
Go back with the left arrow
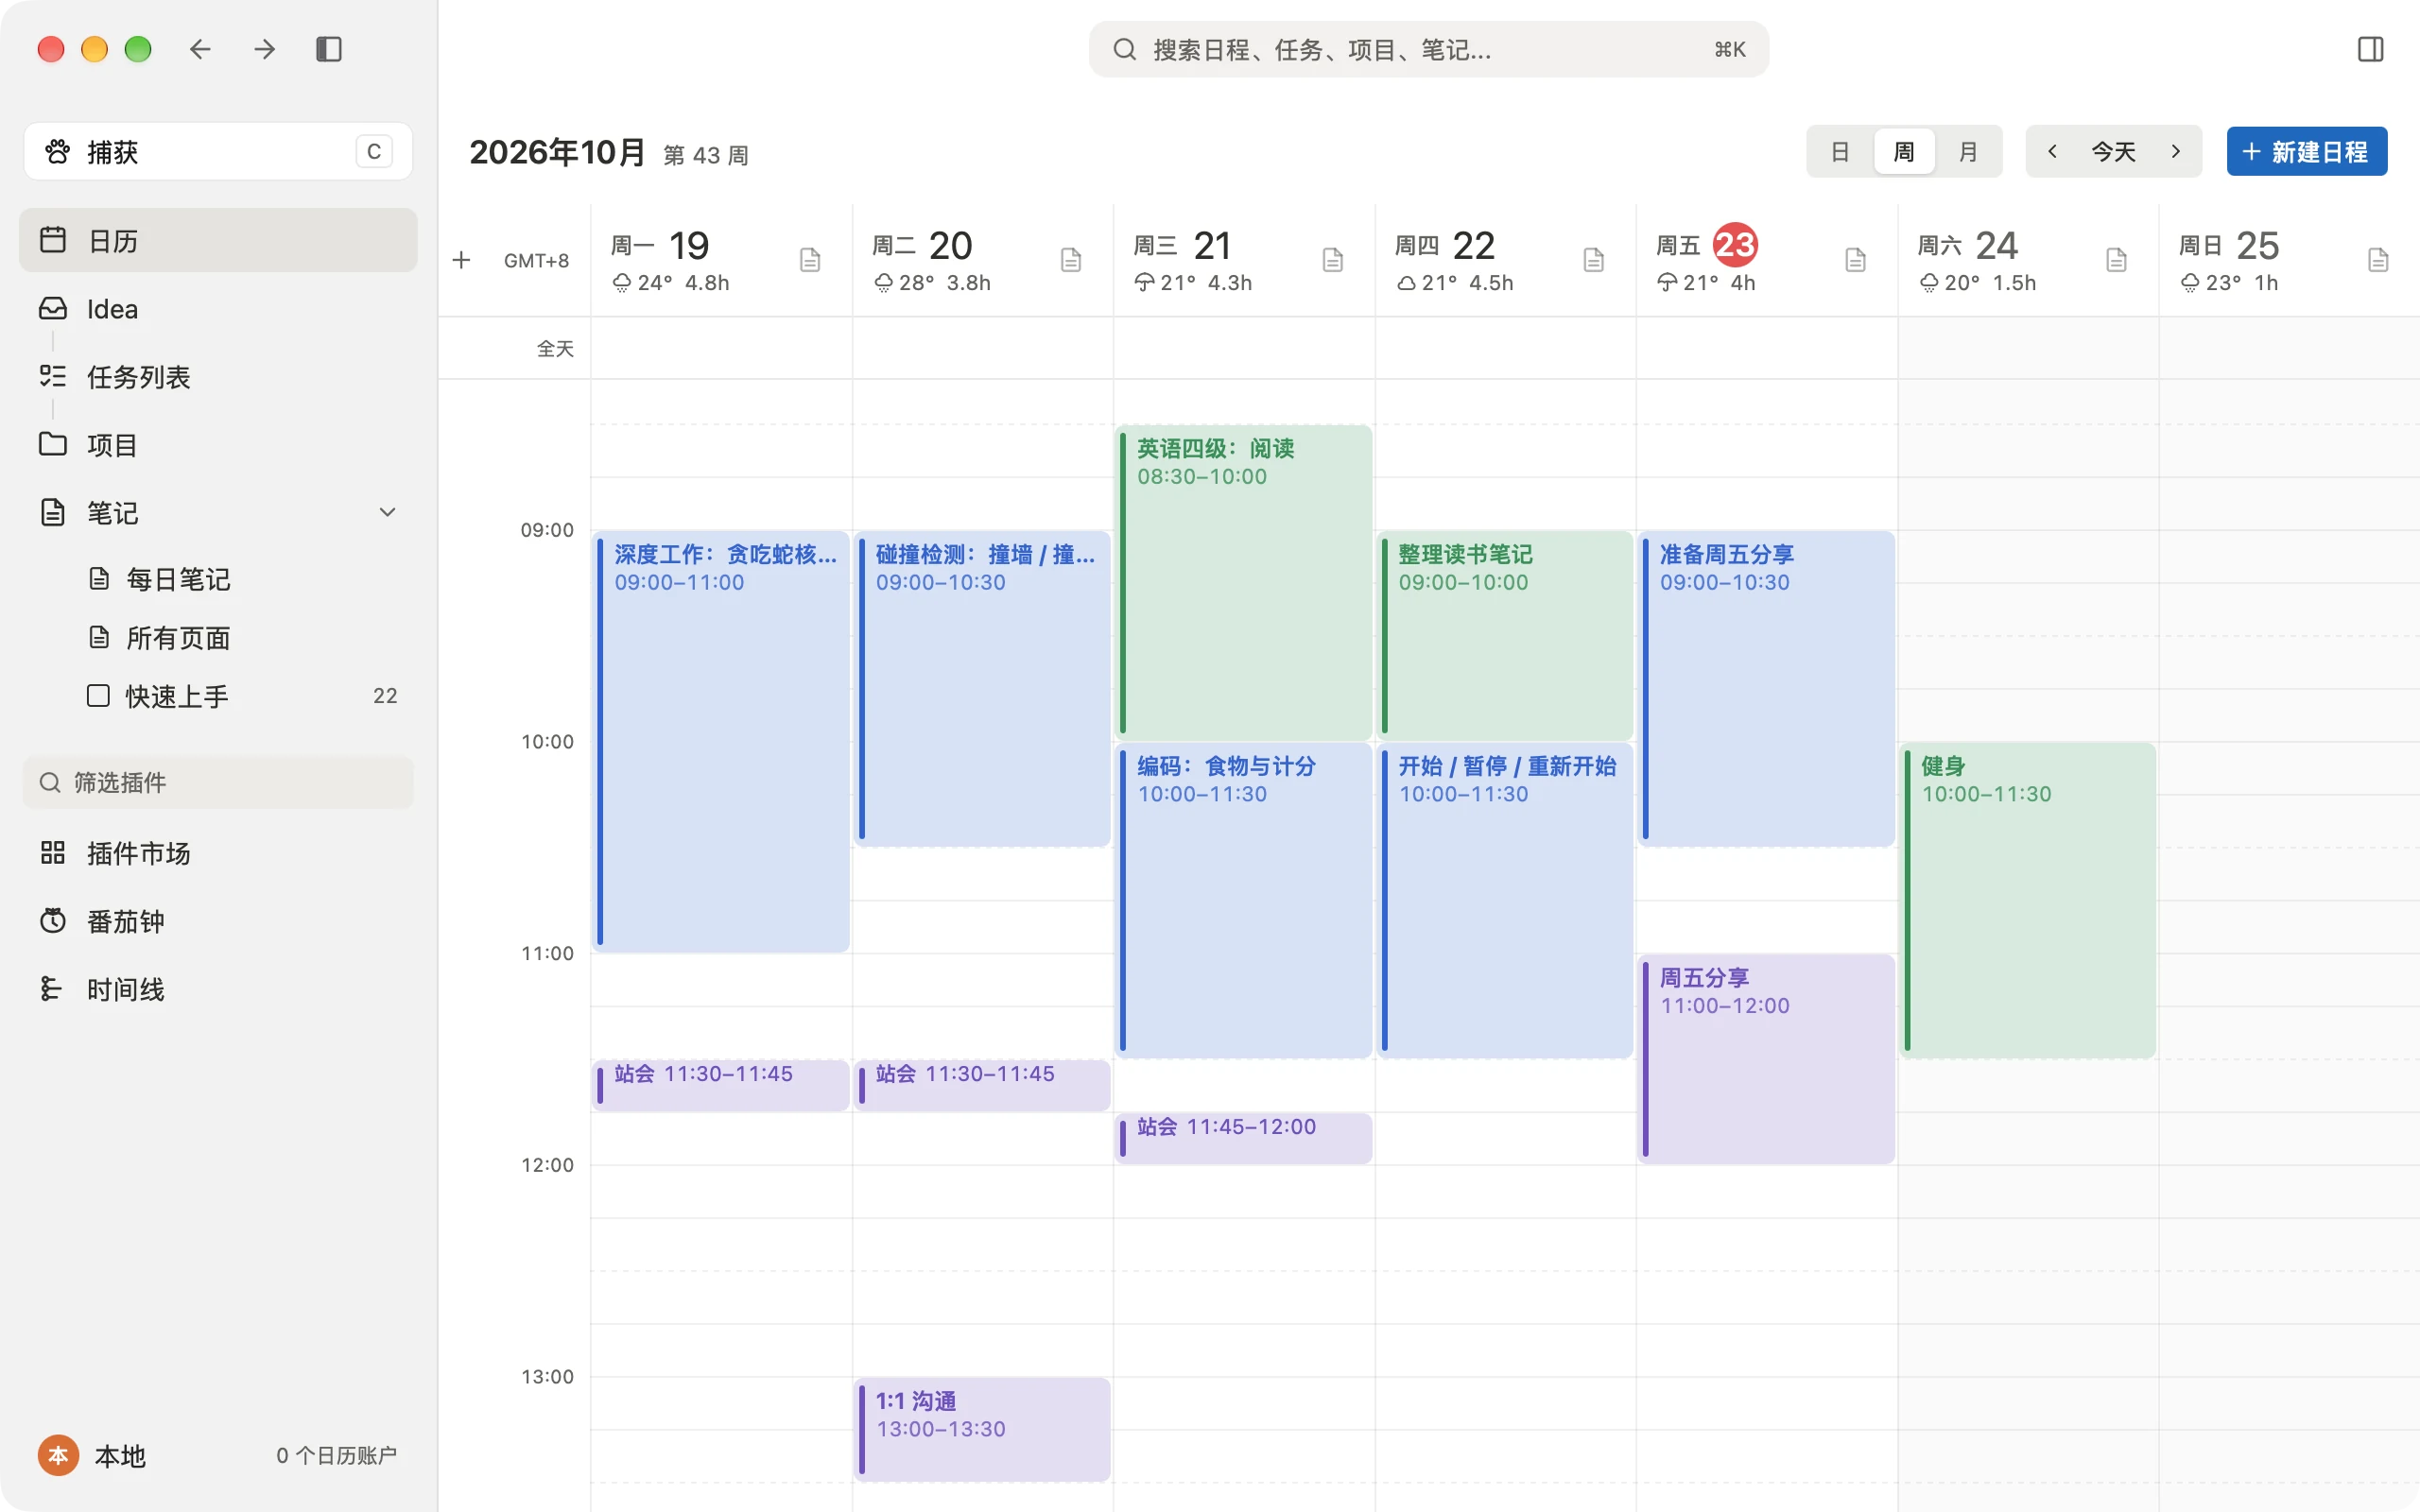point(200,49)
